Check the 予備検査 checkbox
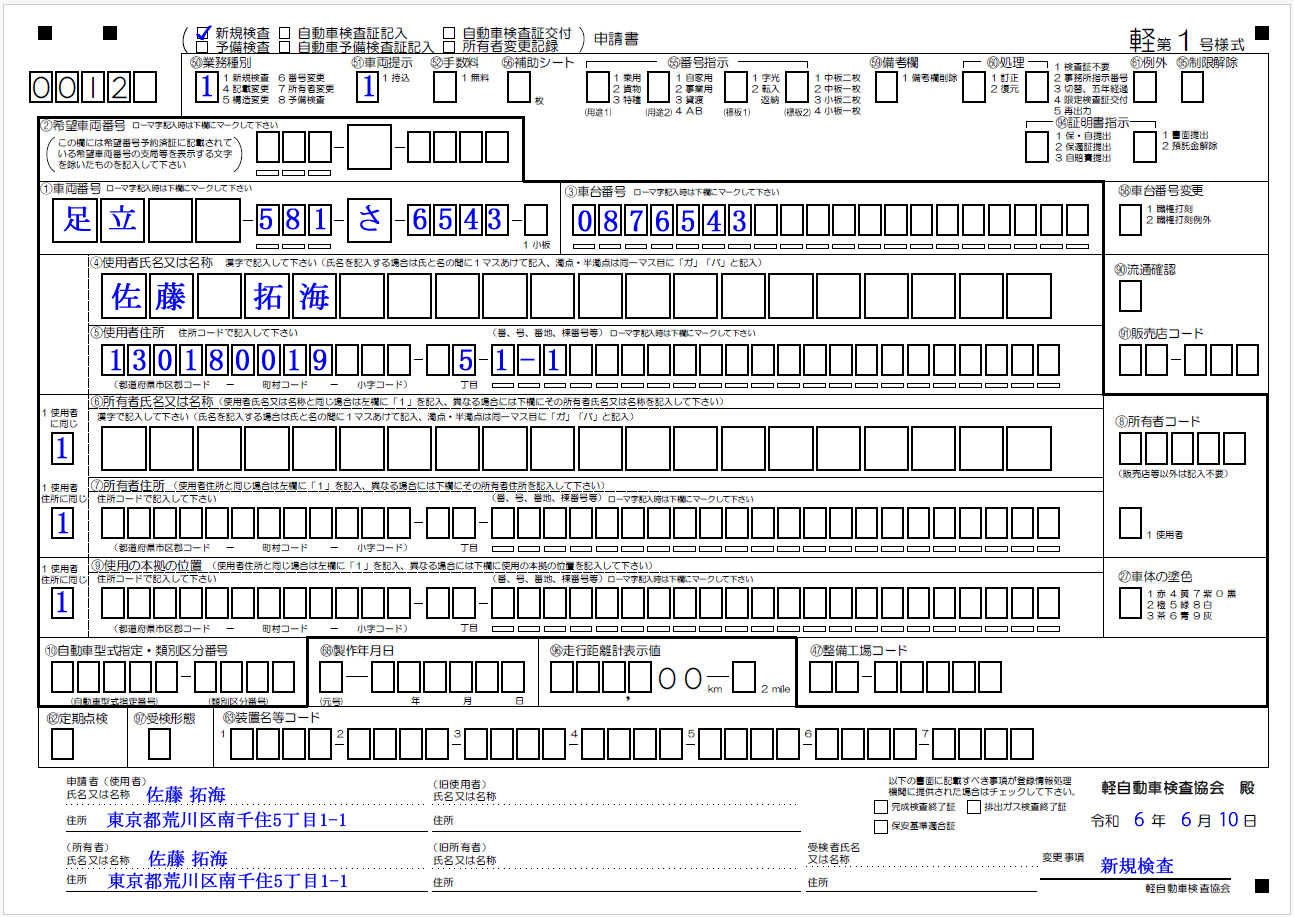 204,46
